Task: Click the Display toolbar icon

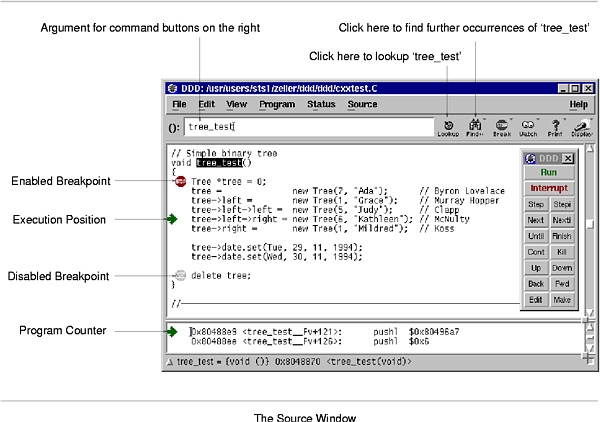Action: pos(581,126)
